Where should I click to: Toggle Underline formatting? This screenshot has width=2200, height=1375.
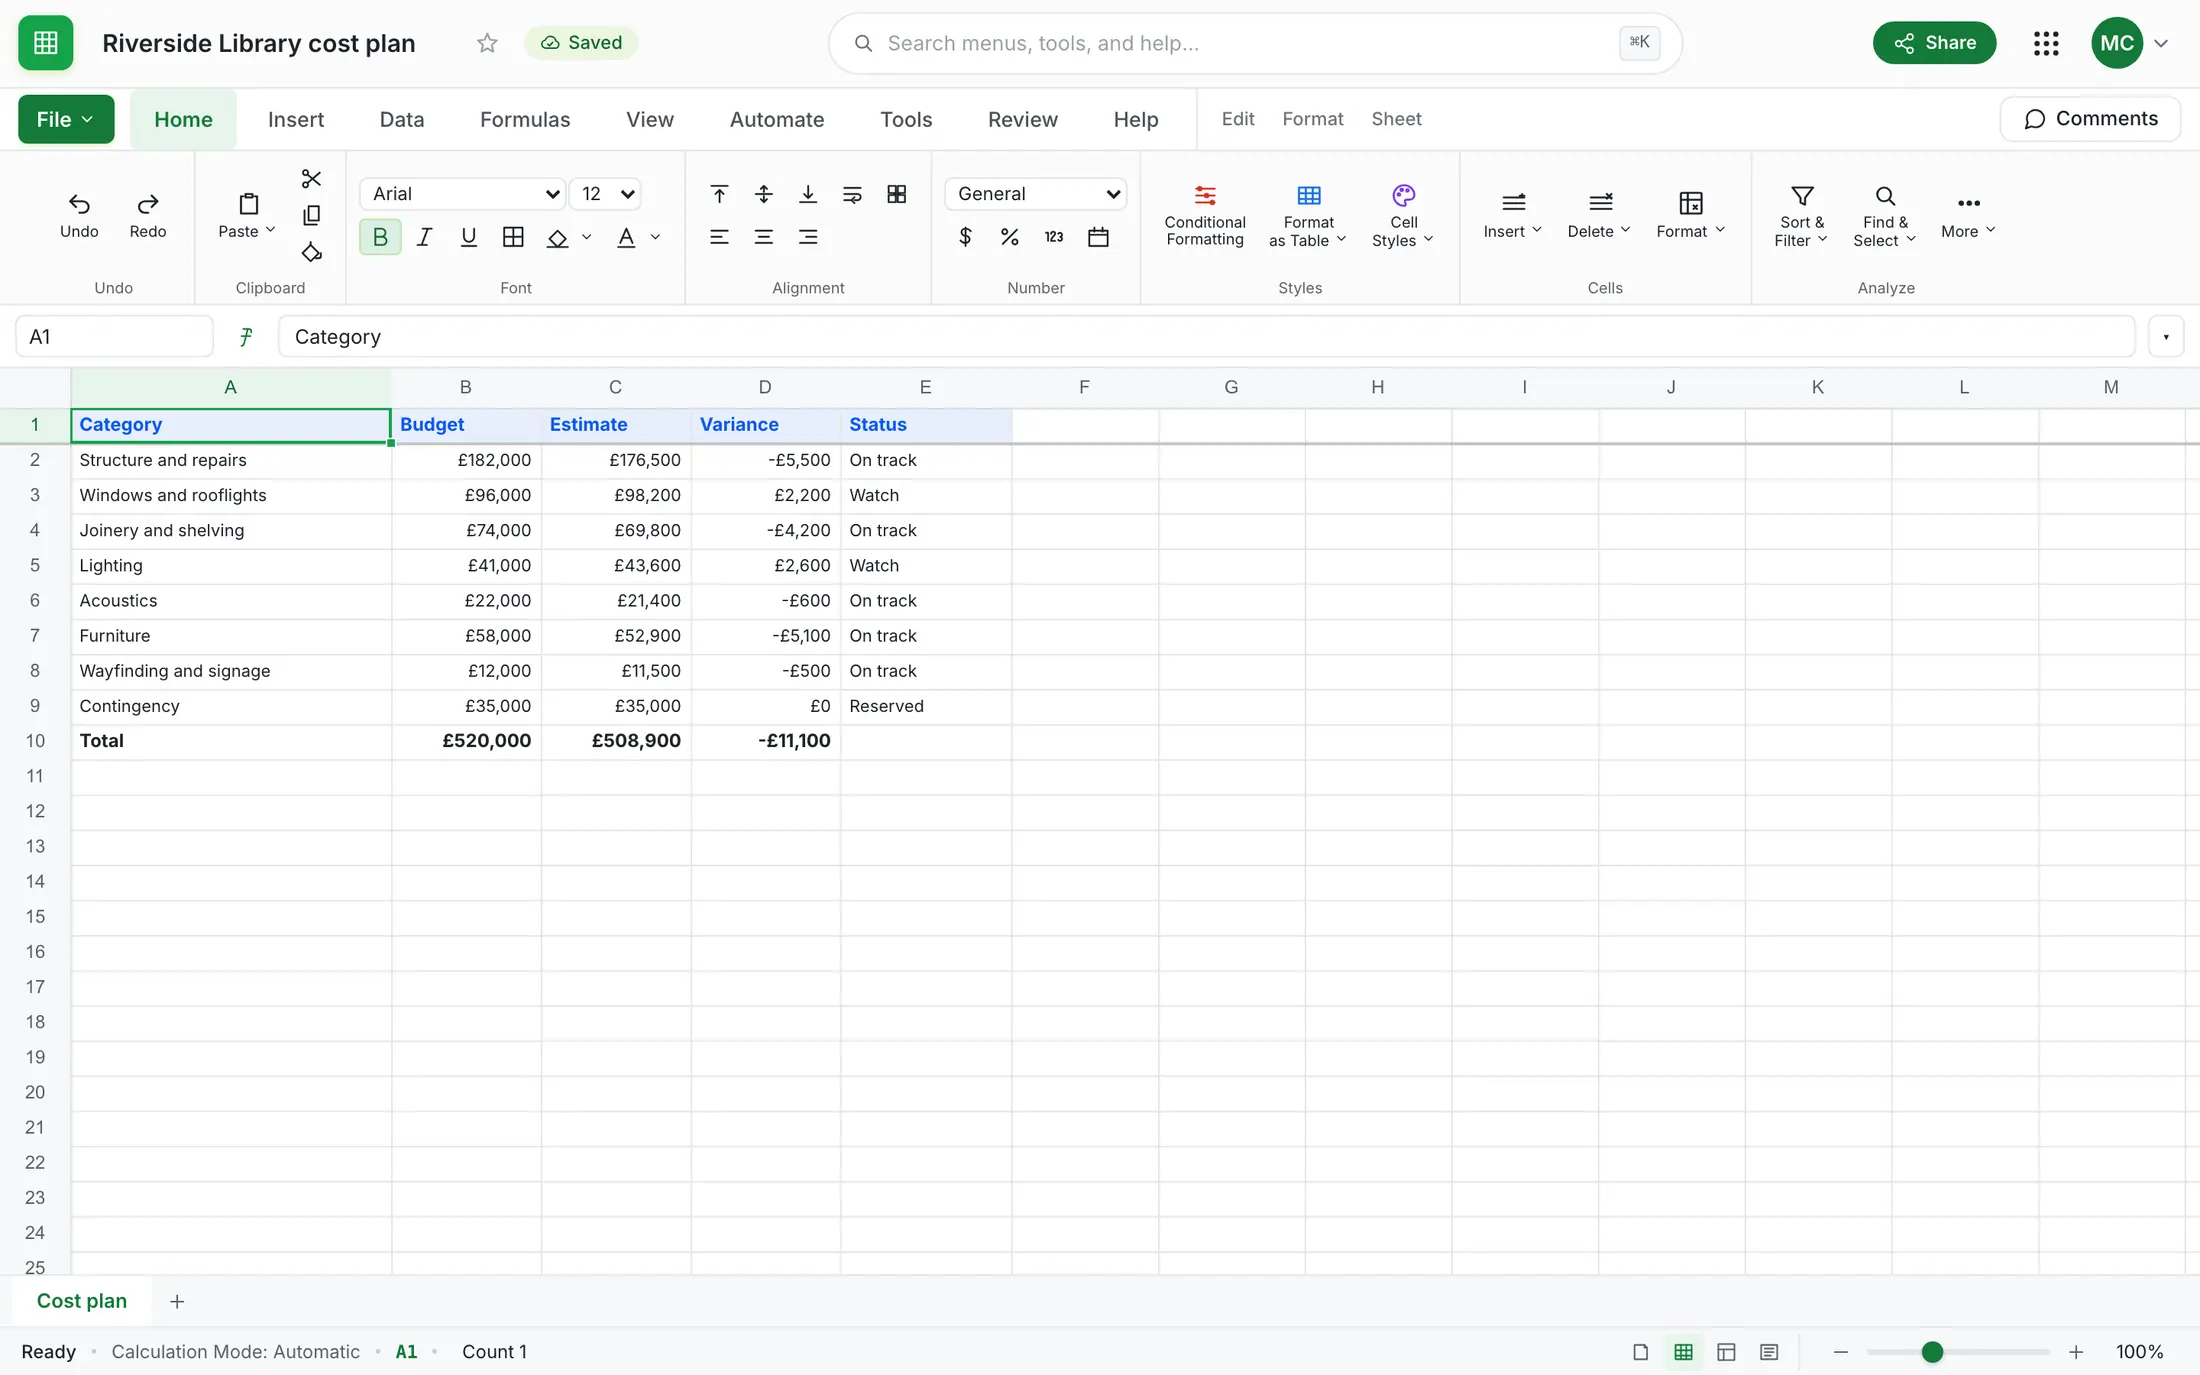pos(468,237)
